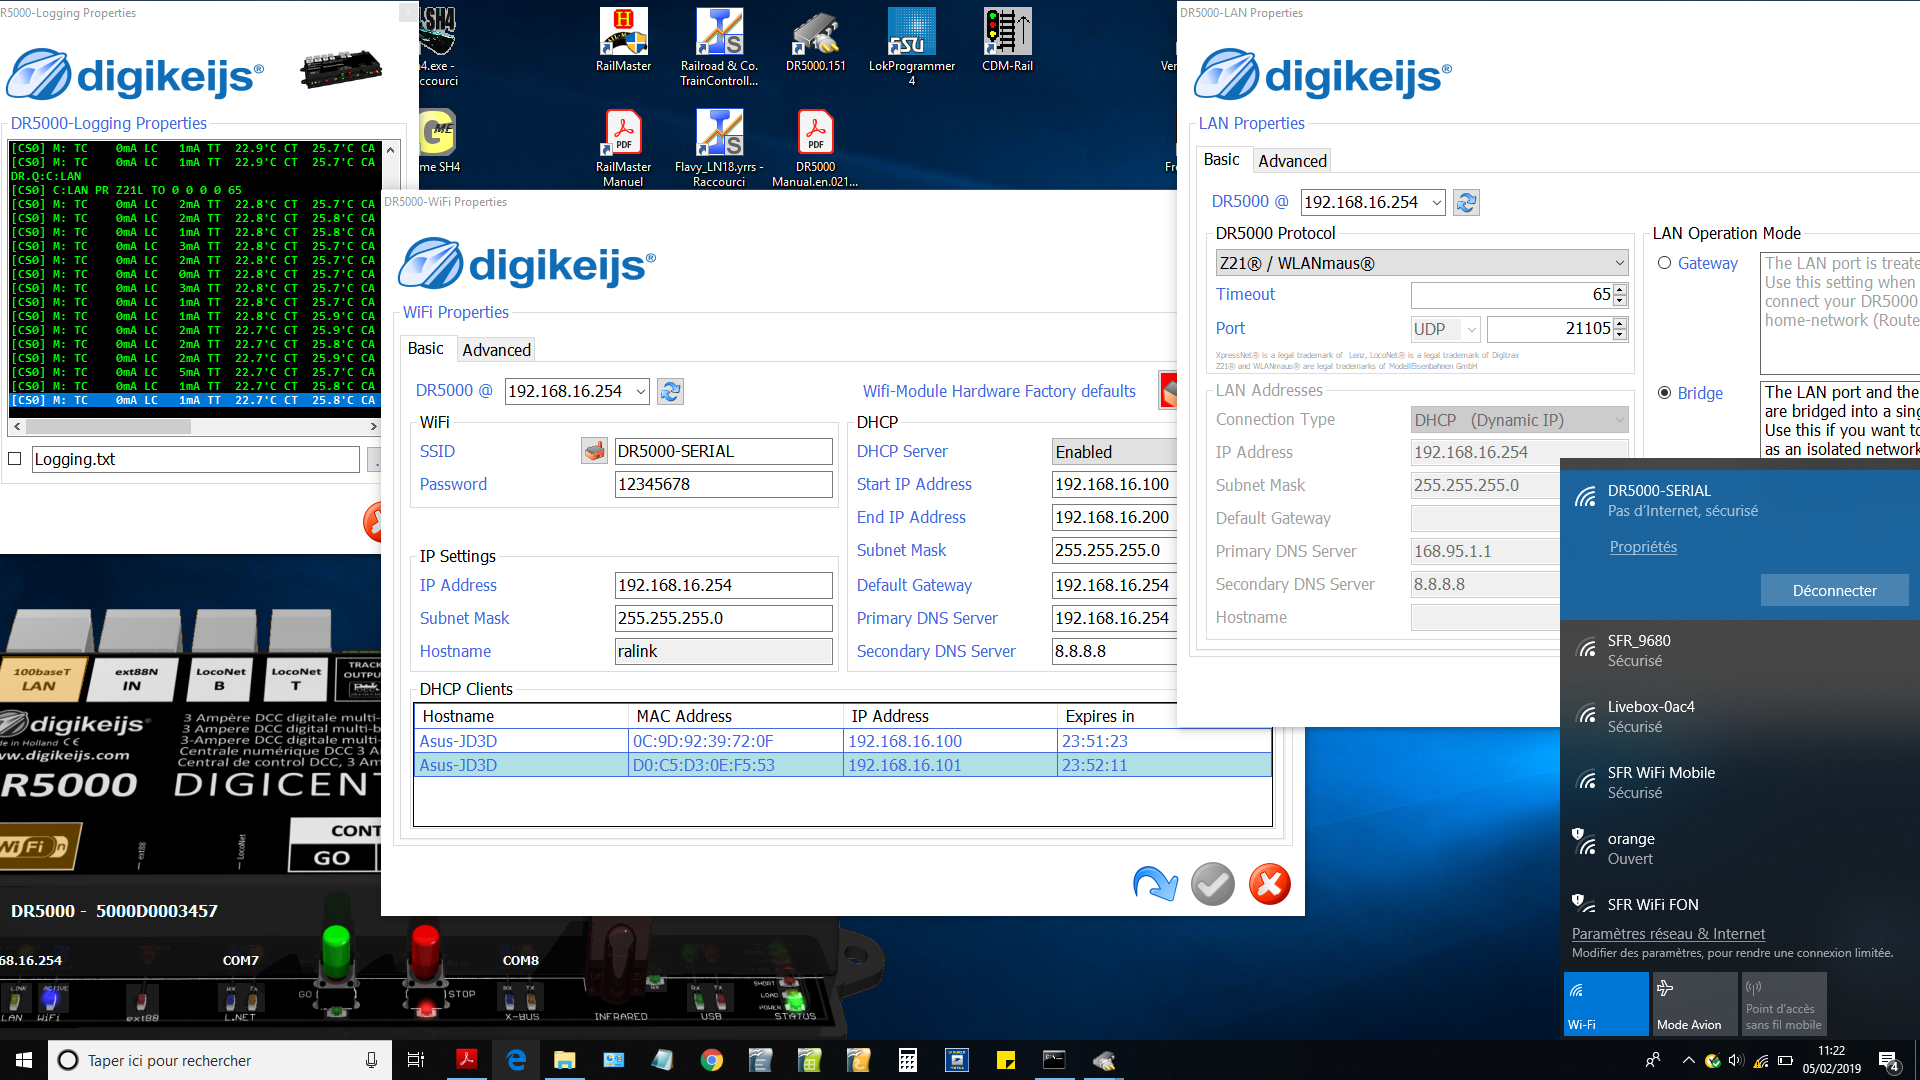Select the Gateway LAN operation mode
The height and width of the screenshot is (1080, 1920).
[1665, 263]
